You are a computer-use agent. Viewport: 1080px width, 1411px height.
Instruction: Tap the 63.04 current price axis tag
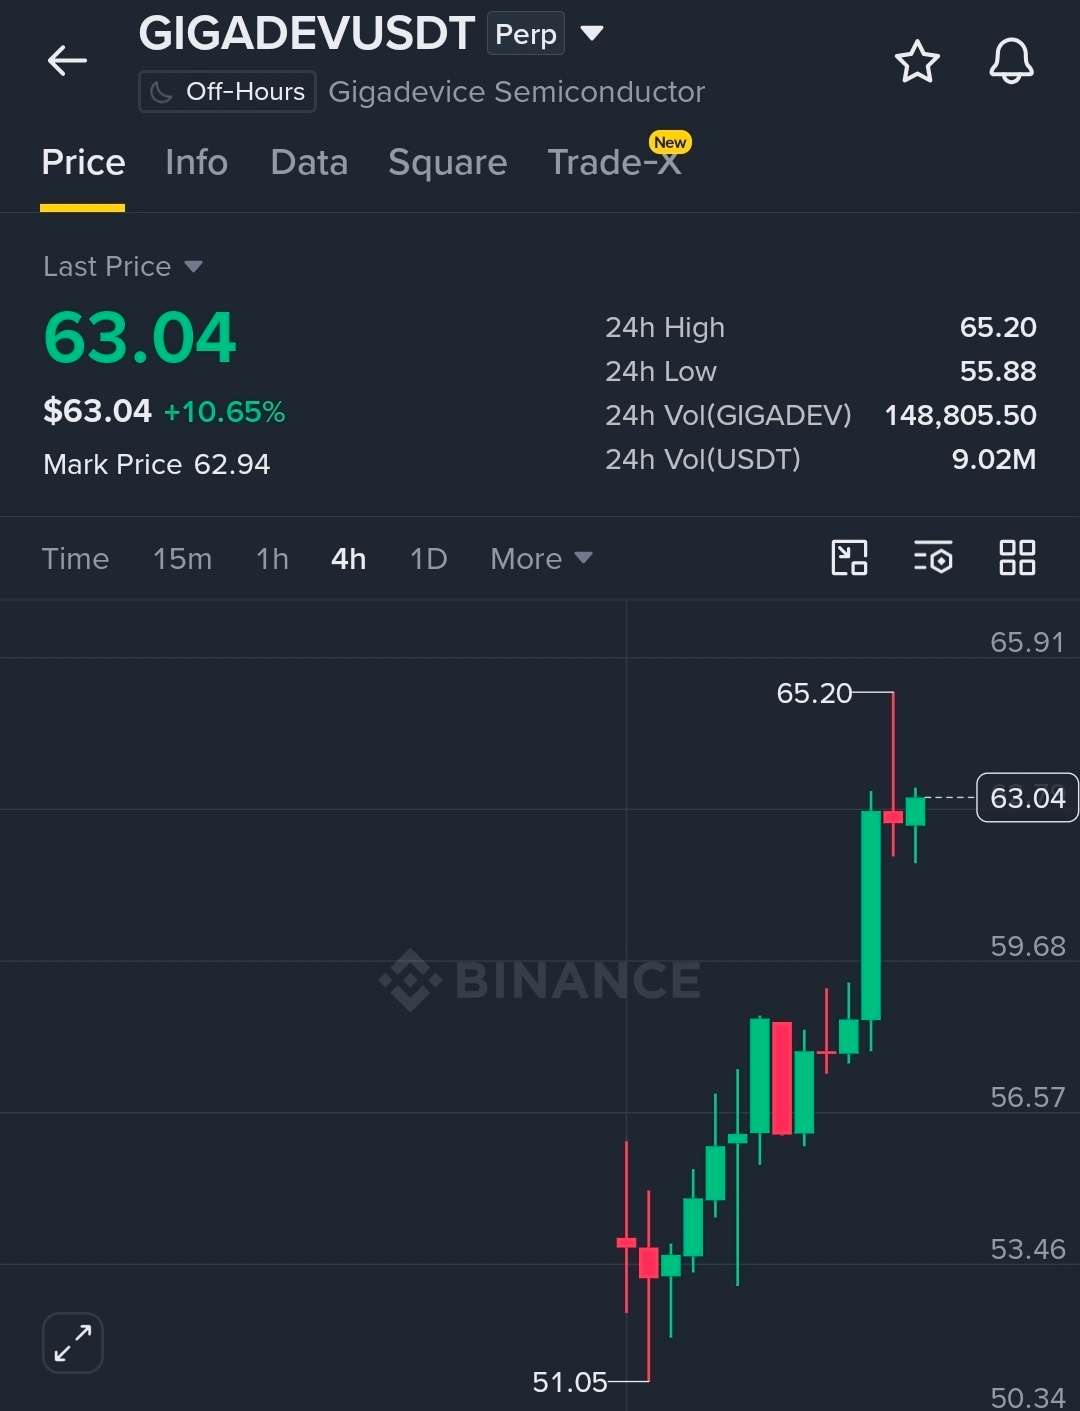(1027, 798)
